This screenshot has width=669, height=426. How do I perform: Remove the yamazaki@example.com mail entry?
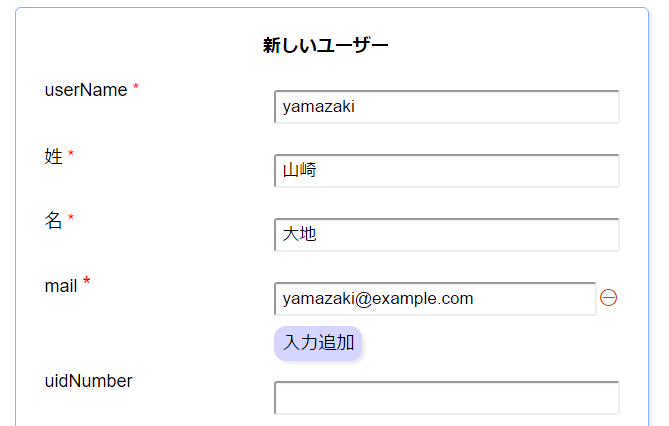(608, 298)
